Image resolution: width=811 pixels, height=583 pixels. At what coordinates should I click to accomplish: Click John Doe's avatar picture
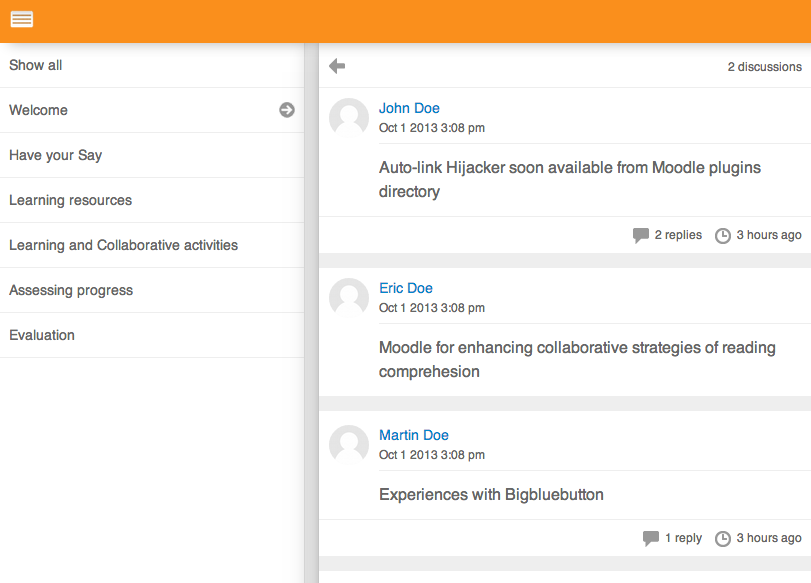[349, 118]
